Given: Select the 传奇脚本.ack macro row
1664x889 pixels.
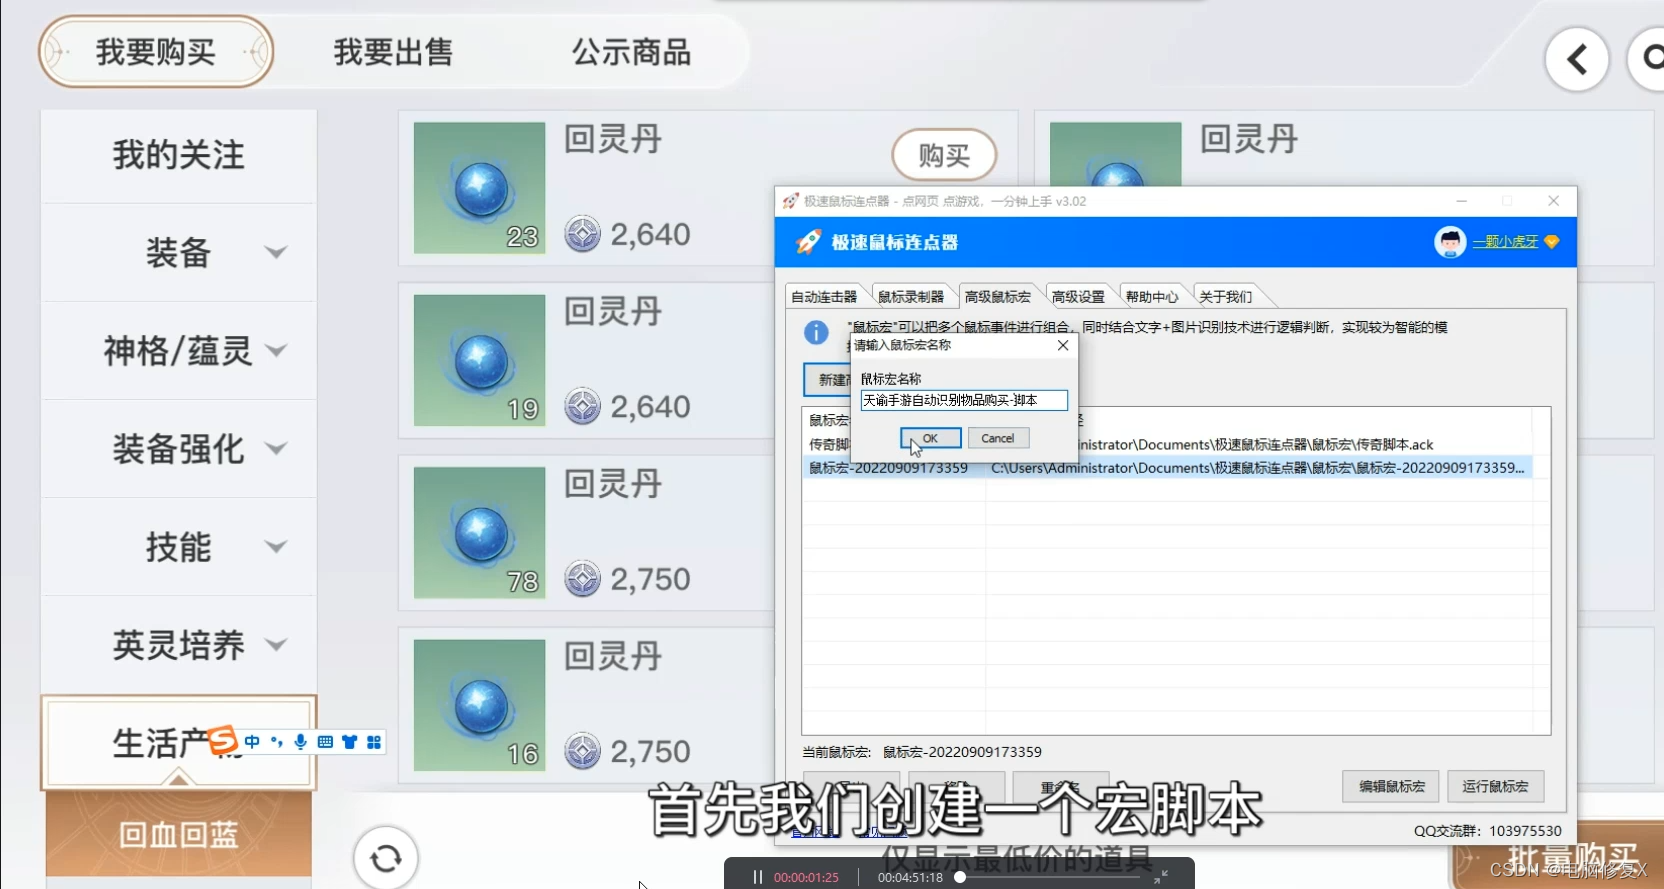Looking at the screenshot, I should [1167, 444].
